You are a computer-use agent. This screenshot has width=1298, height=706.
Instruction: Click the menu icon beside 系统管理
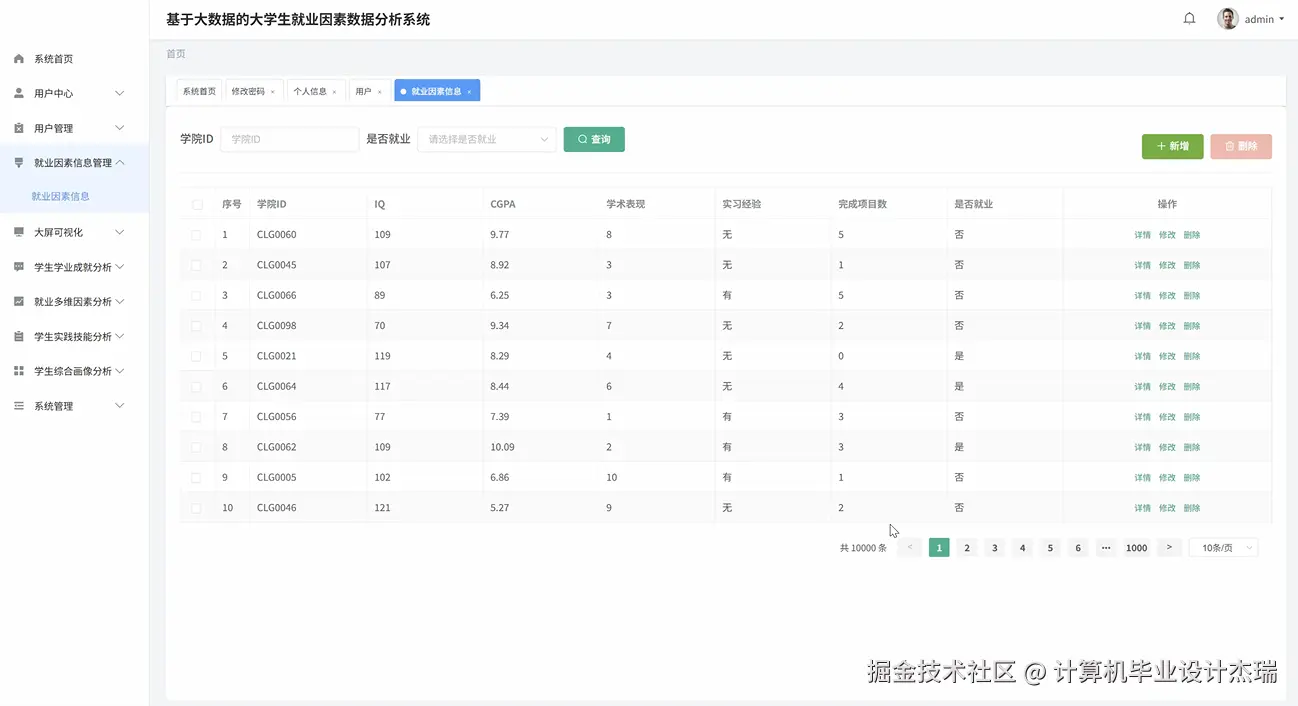click(18, 406)
